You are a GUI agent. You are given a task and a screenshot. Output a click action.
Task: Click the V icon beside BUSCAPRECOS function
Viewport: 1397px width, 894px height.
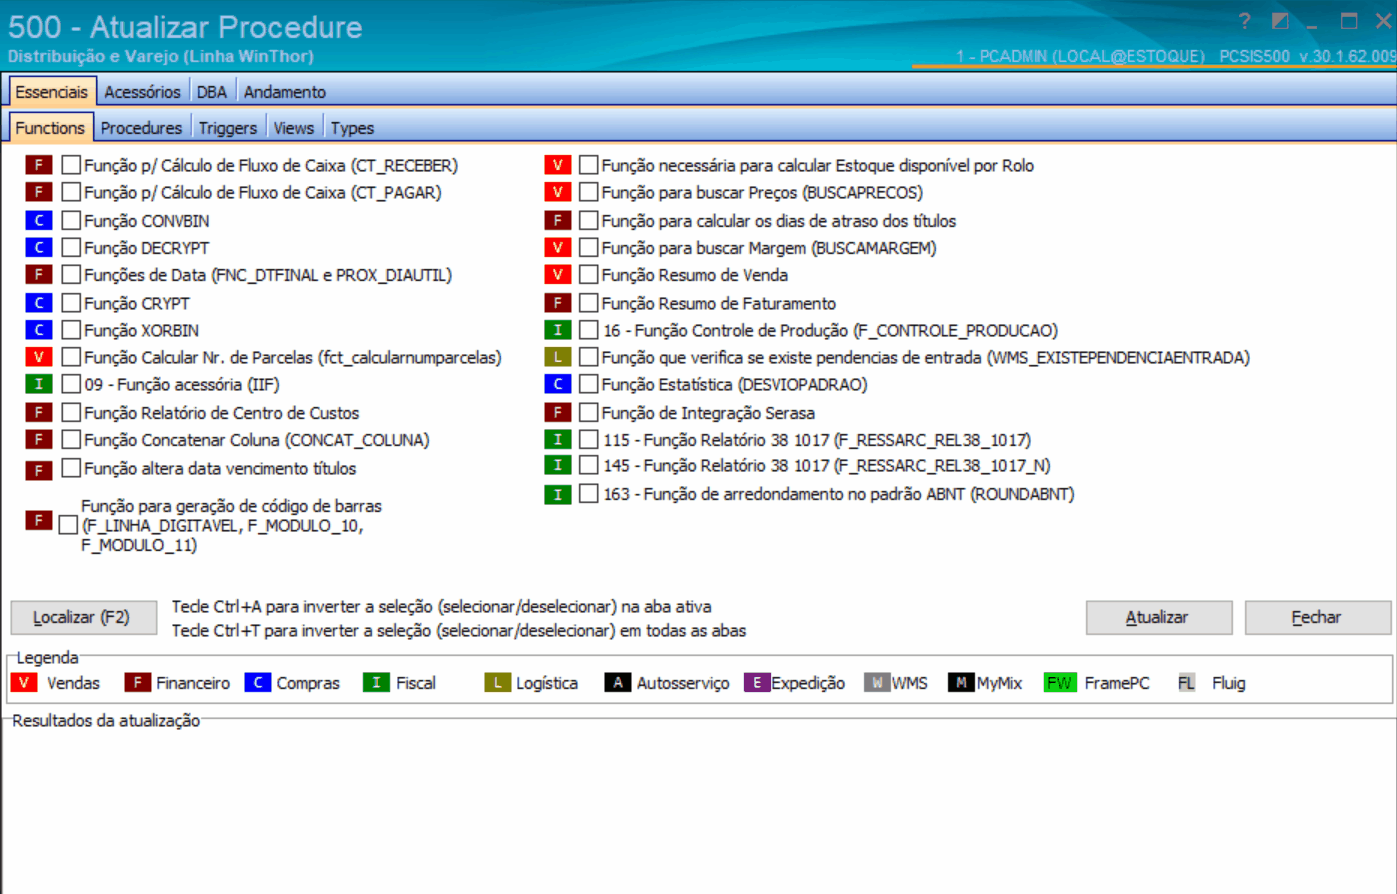click(557, 192)
